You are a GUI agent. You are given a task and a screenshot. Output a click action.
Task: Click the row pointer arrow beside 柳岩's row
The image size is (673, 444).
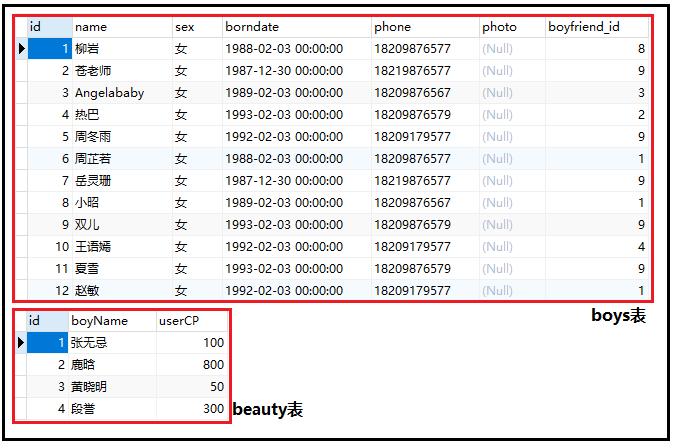pos(22,49)
